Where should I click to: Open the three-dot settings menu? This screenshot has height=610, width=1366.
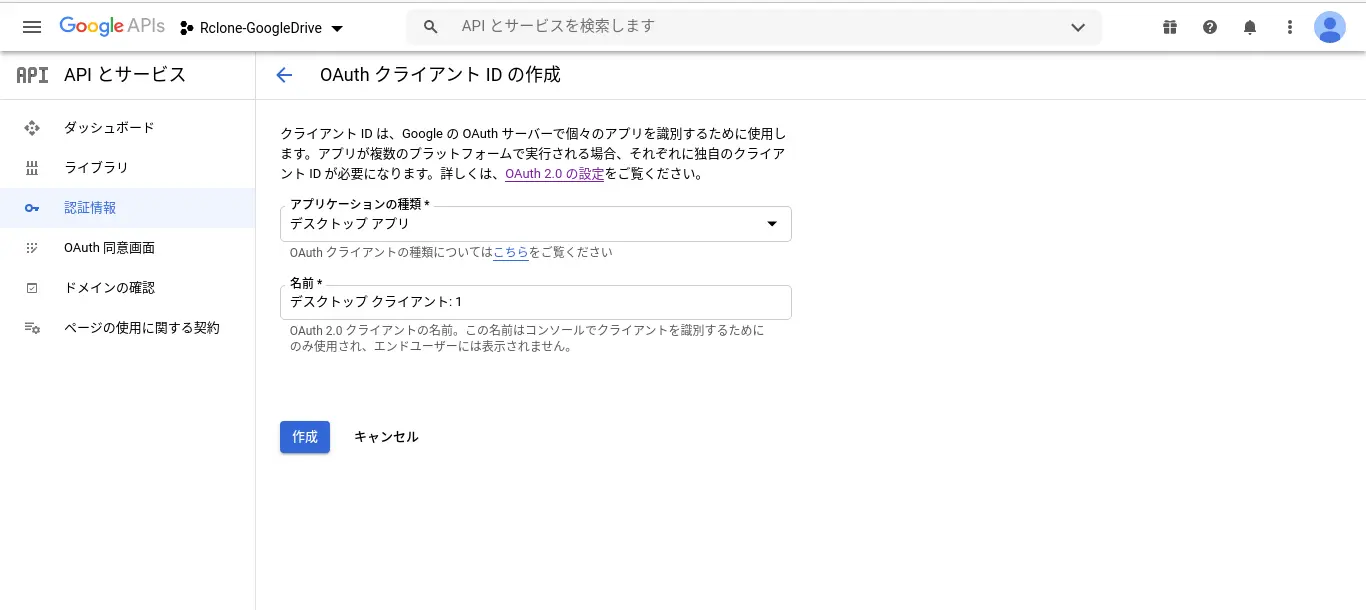(1290, 27)
